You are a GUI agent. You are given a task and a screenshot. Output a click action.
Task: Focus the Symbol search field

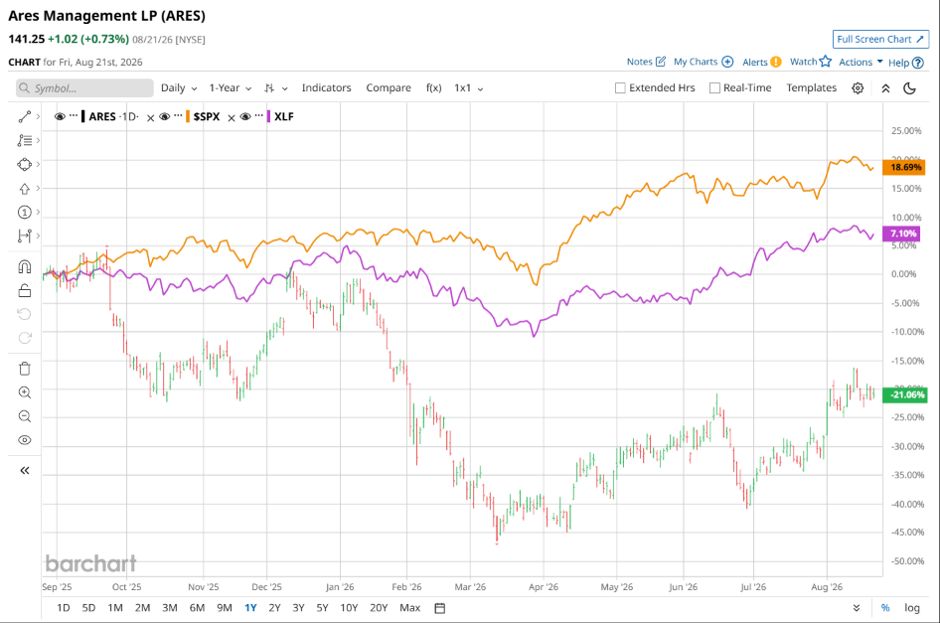tap(85, 88)
